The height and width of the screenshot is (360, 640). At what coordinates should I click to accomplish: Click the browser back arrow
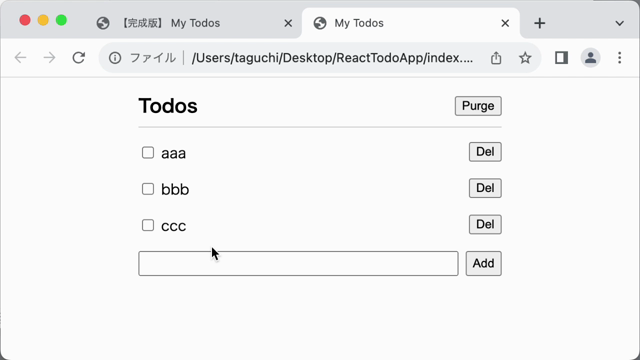20,58
